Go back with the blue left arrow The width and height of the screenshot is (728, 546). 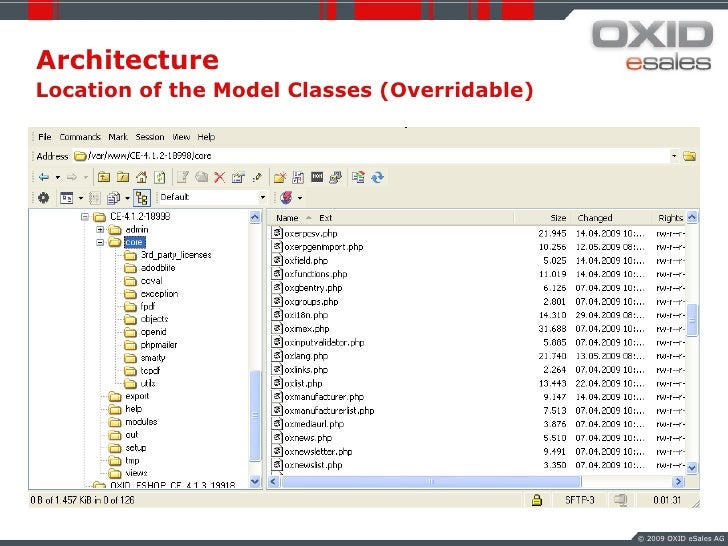tap(44, 177)
